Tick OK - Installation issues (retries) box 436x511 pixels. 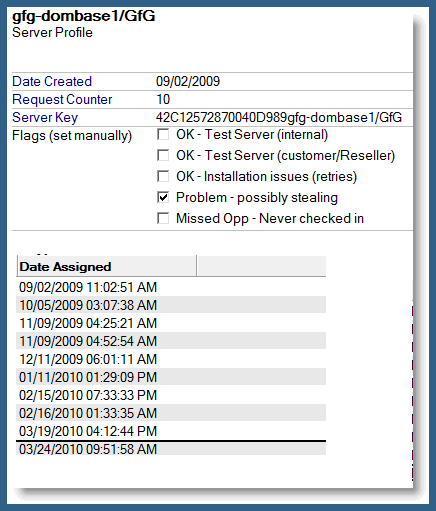(163, 176)
